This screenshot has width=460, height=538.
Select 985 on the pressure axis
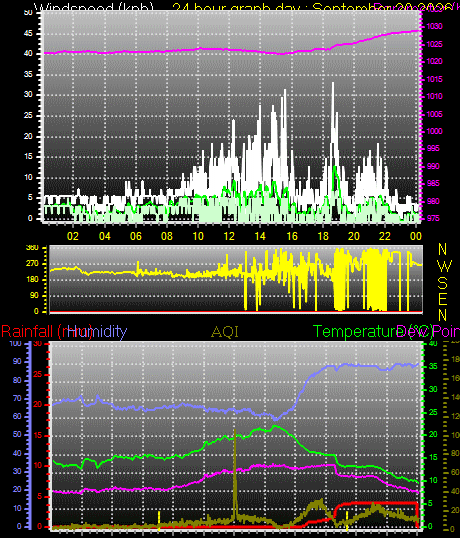[433, 184]
